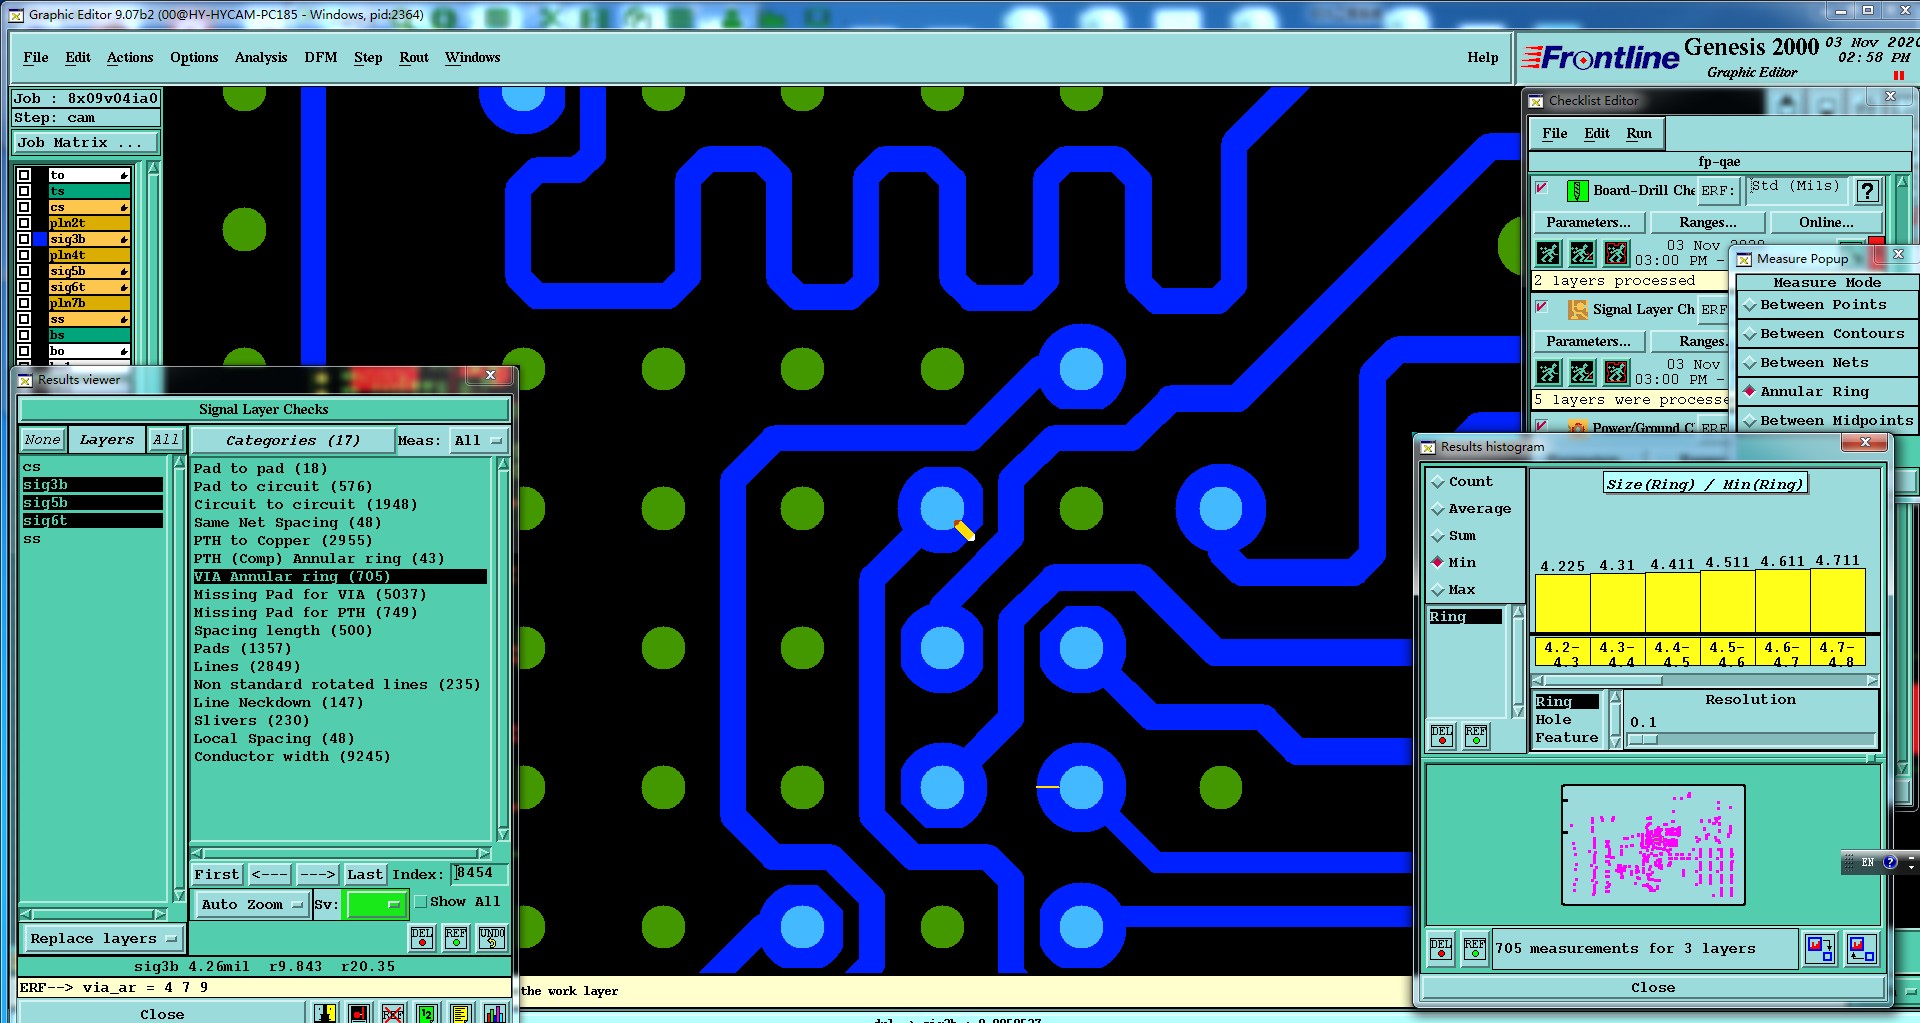Toggle the Signal Layer Check checkbox
The width and height of the screenshot is (1920, 1023).
pyautogui.click(x=1542, y=307)
